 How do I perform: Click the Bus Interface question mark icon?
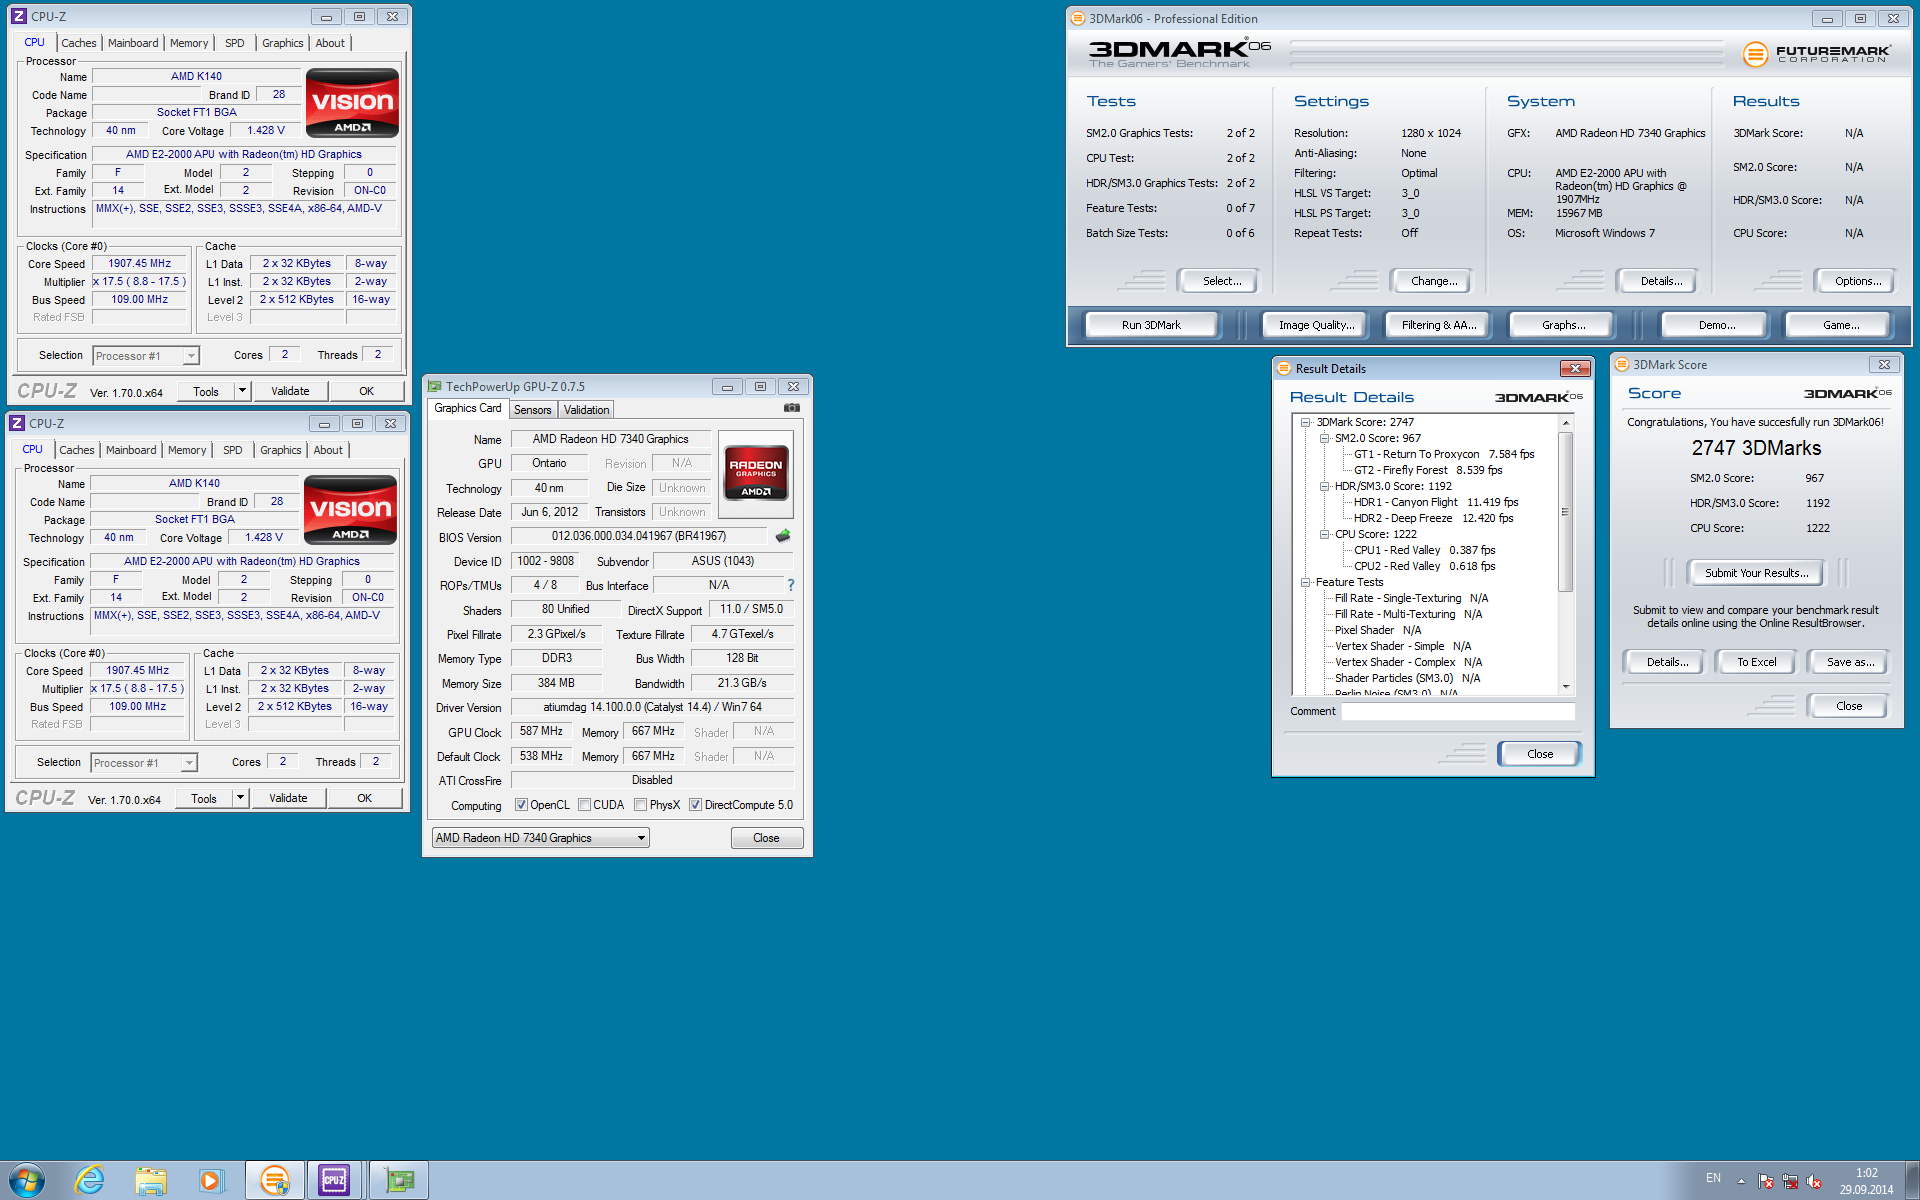click(x=790, y=585)
